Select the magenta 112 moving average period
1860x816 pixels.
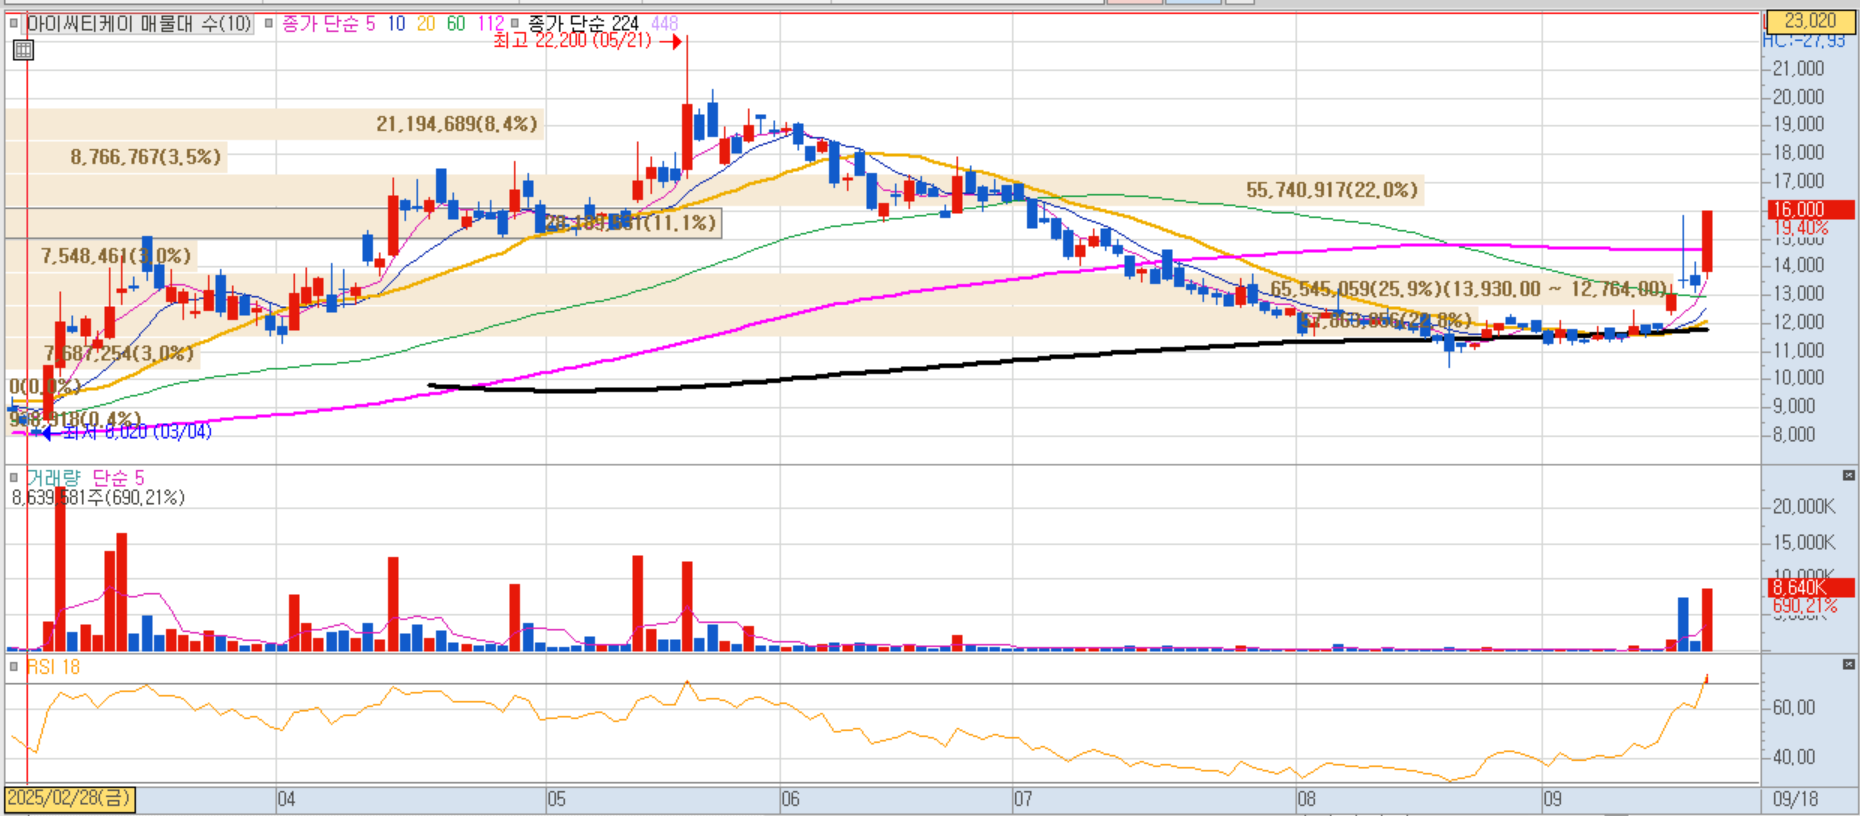[491, 23]
